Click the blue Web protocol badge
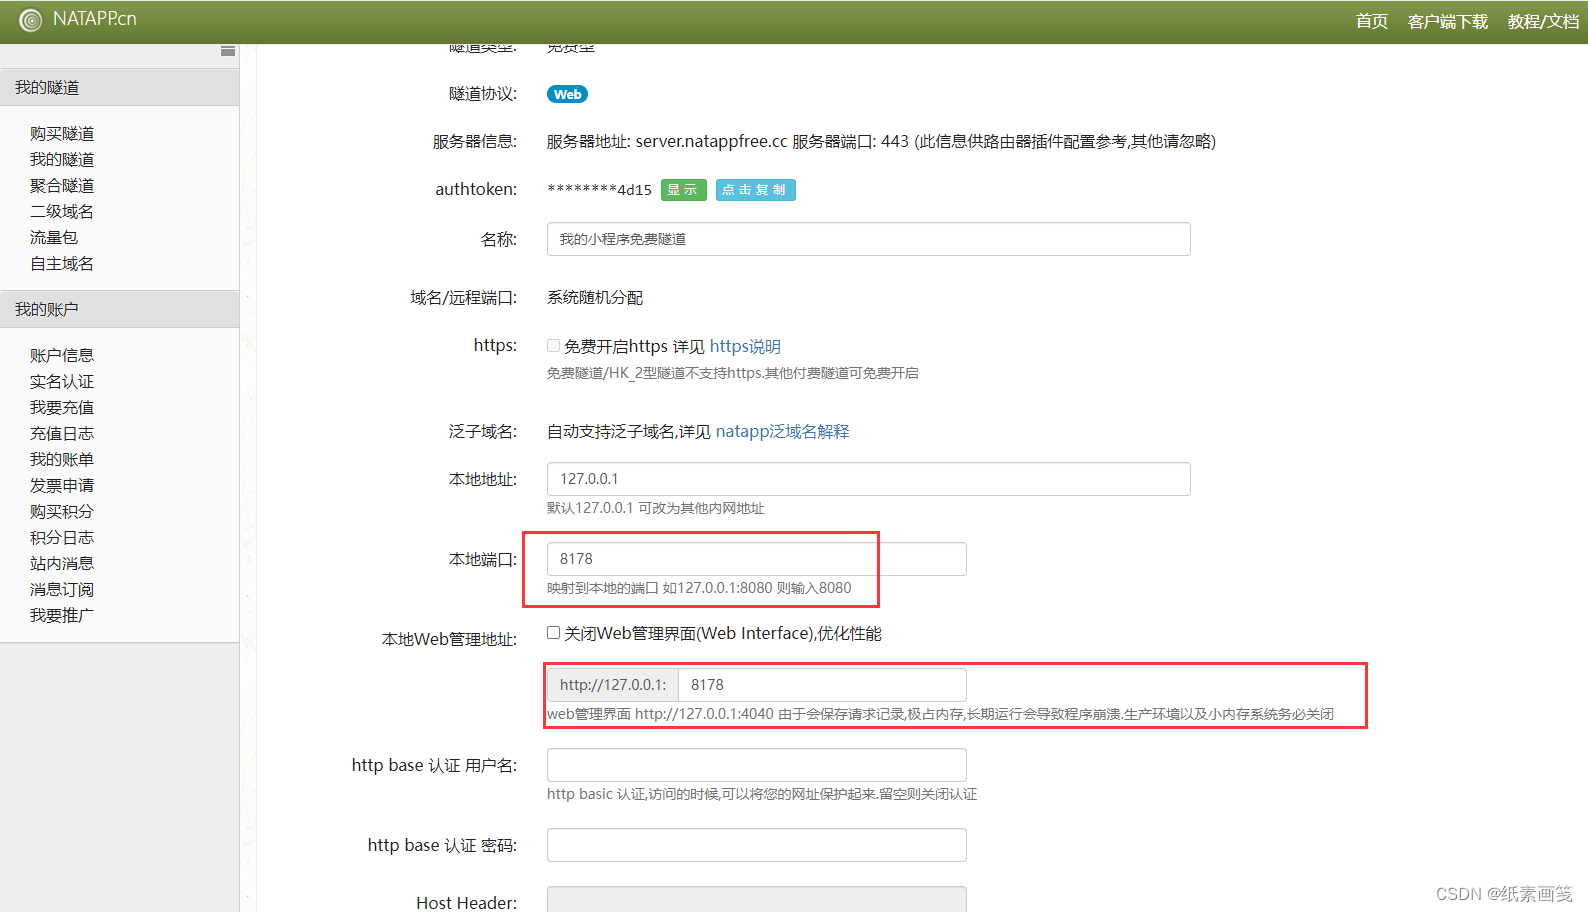 click(567, 95)
